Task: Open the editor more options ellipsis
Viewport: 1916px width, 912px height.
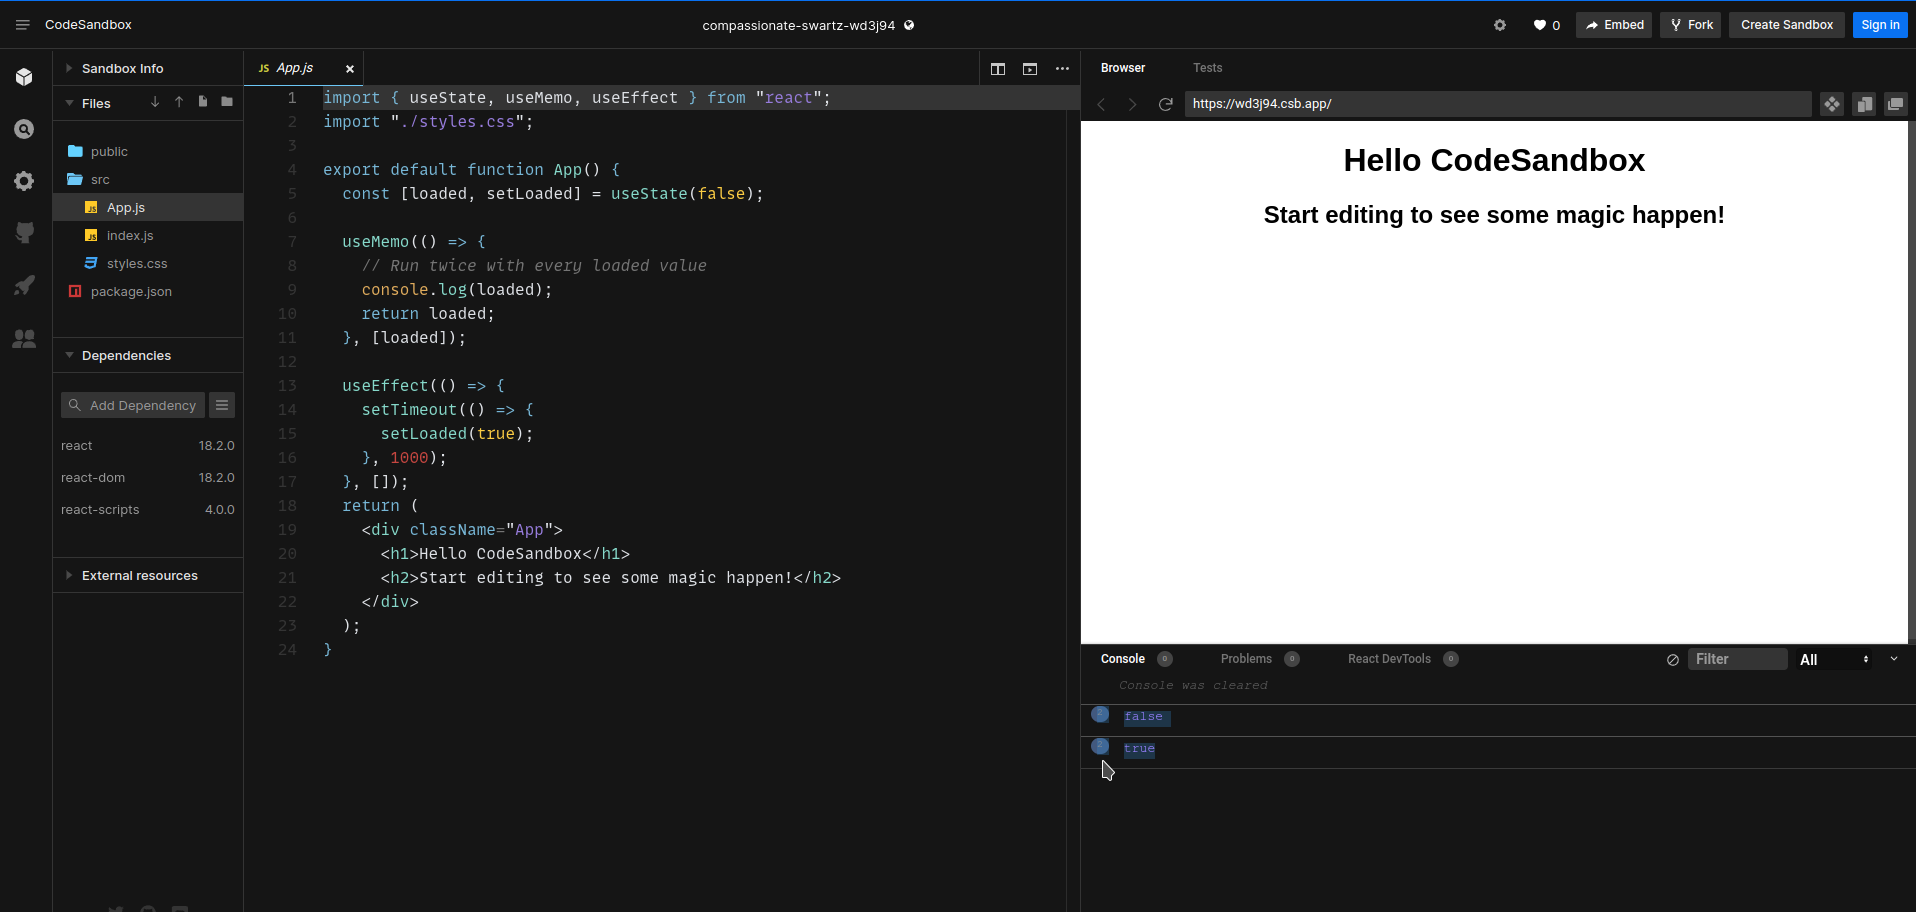Action: pos(1062,69)
